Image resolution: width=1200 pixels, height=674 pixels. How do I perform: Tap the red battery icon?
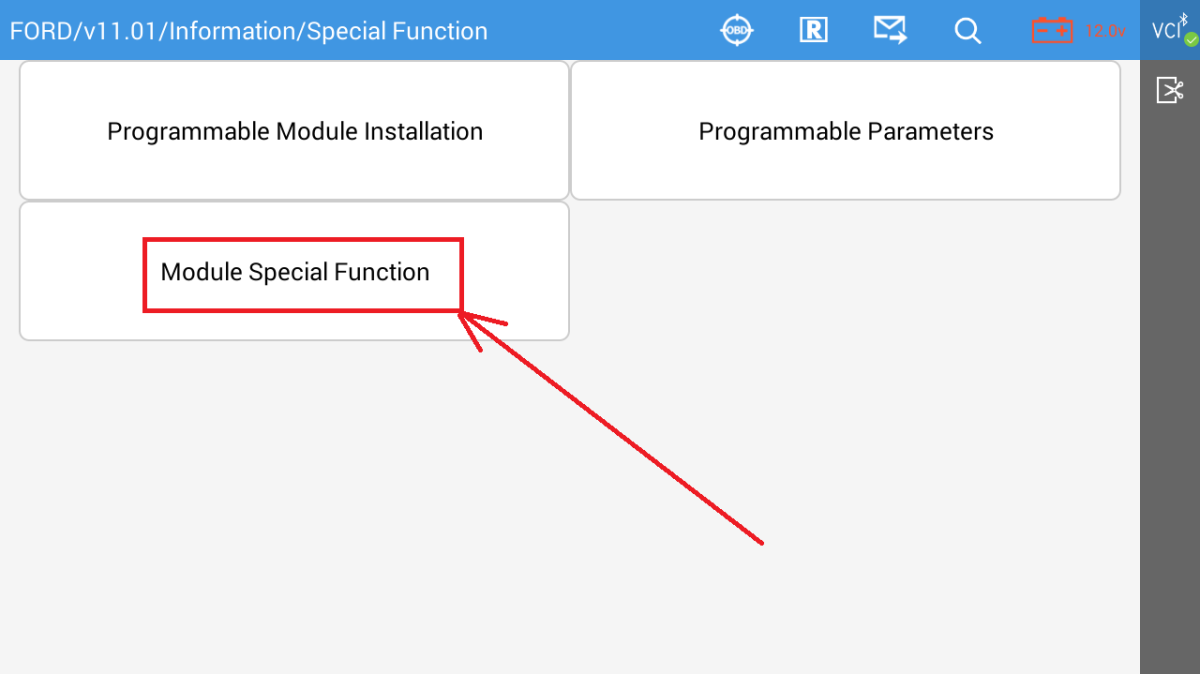(1052, 30)
